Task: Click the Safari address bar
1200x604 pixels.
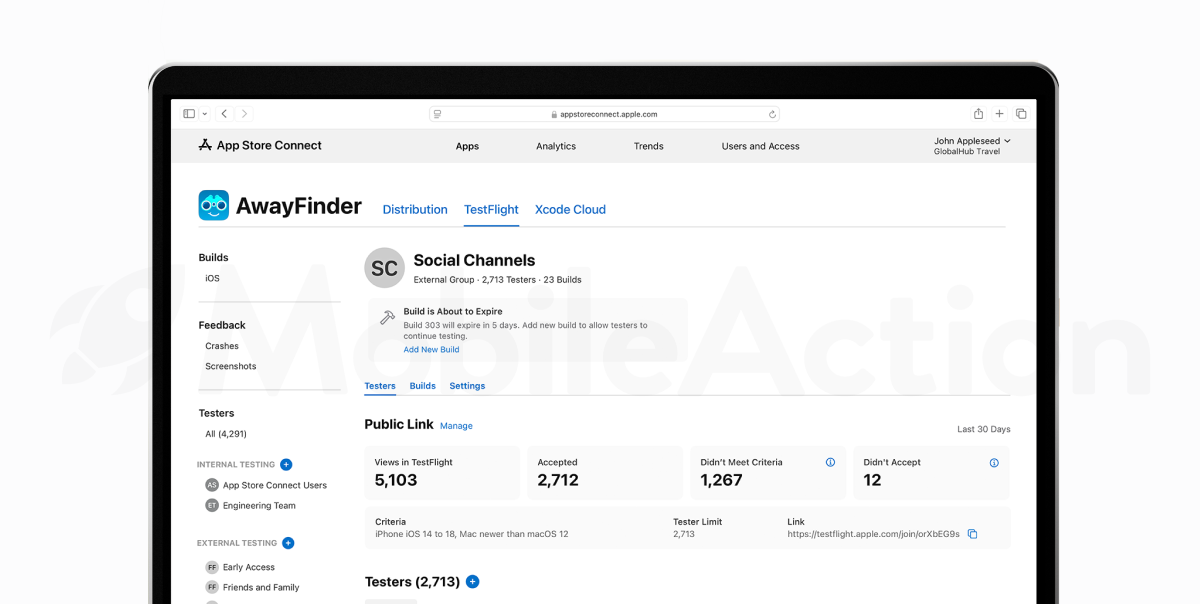Action: (x=604, y=114)
